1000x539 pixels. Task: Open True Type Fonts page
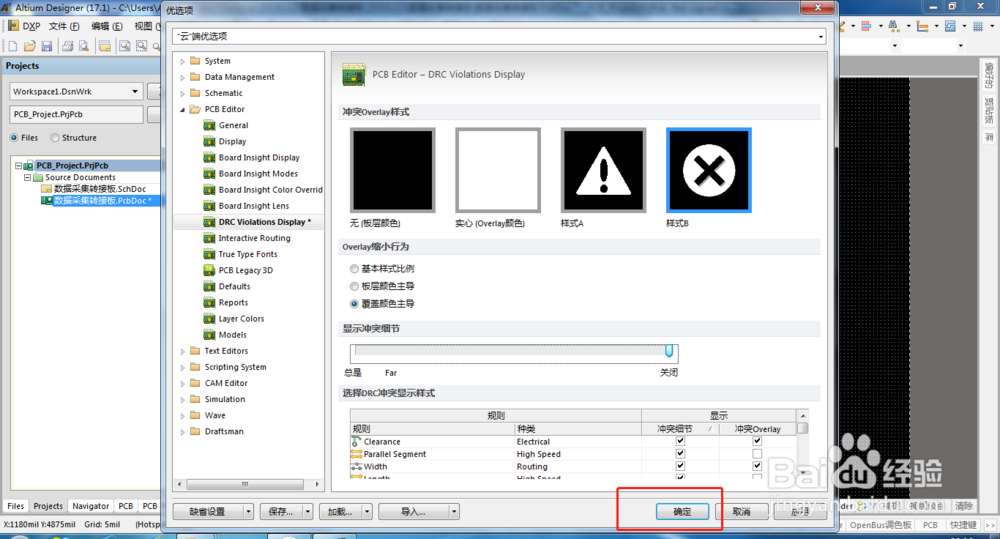click(248, 254)
